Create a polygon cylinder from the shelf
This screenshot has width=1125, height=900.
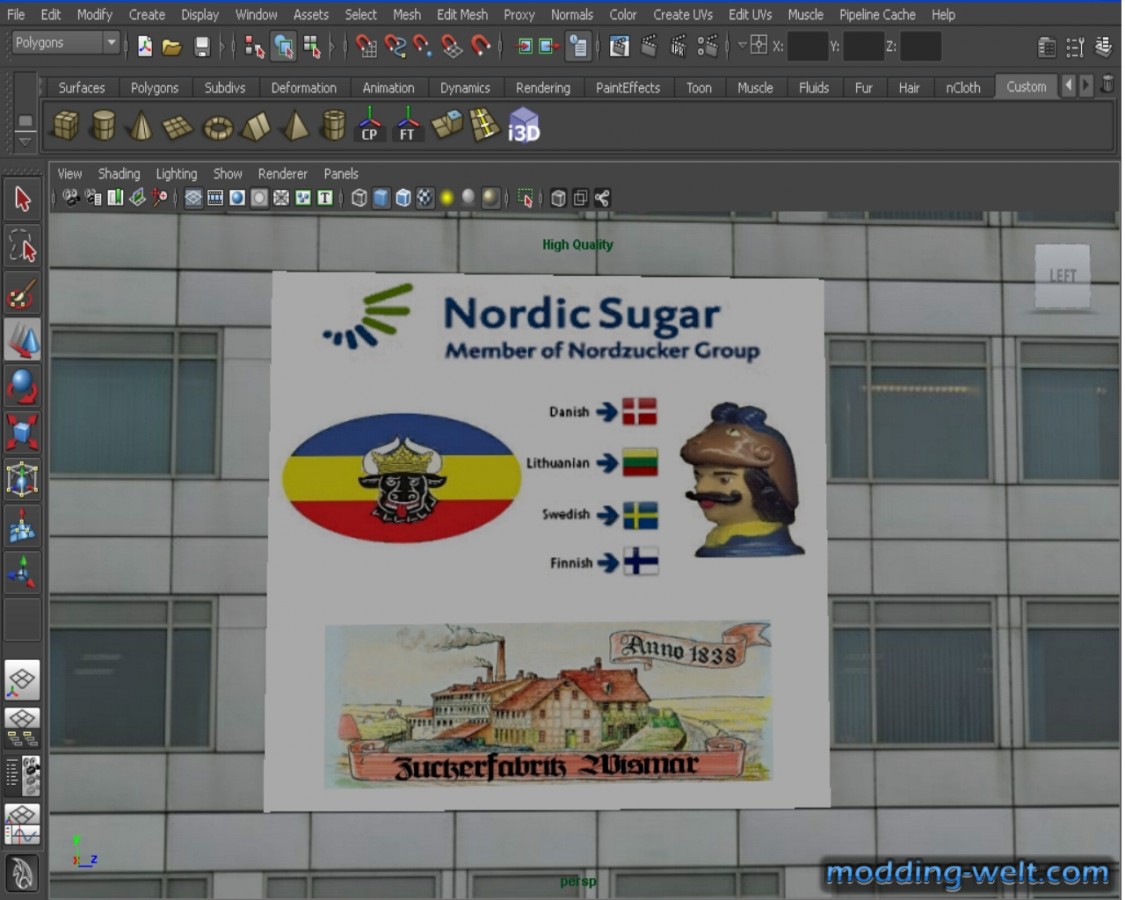tap(103, 126)
